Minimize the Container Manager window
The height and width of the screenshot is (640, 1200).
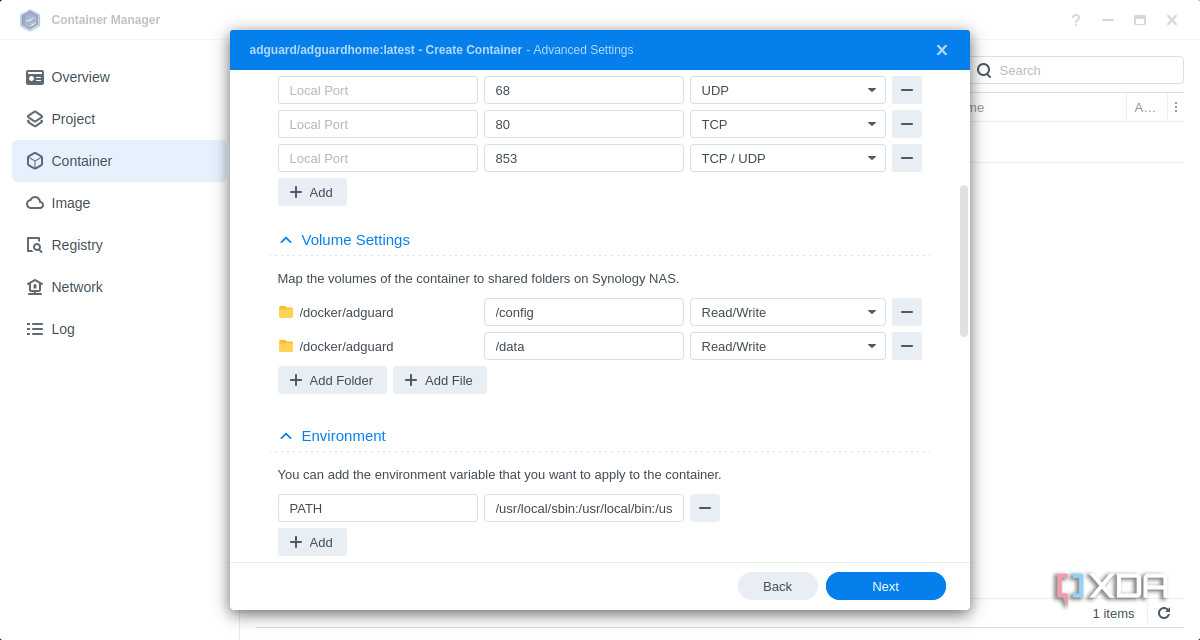point(1108,20)
